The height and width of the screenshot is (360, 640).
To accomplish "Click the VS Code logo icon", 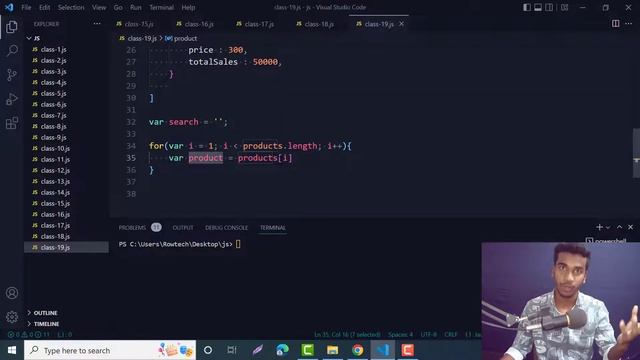I will 9,7.
